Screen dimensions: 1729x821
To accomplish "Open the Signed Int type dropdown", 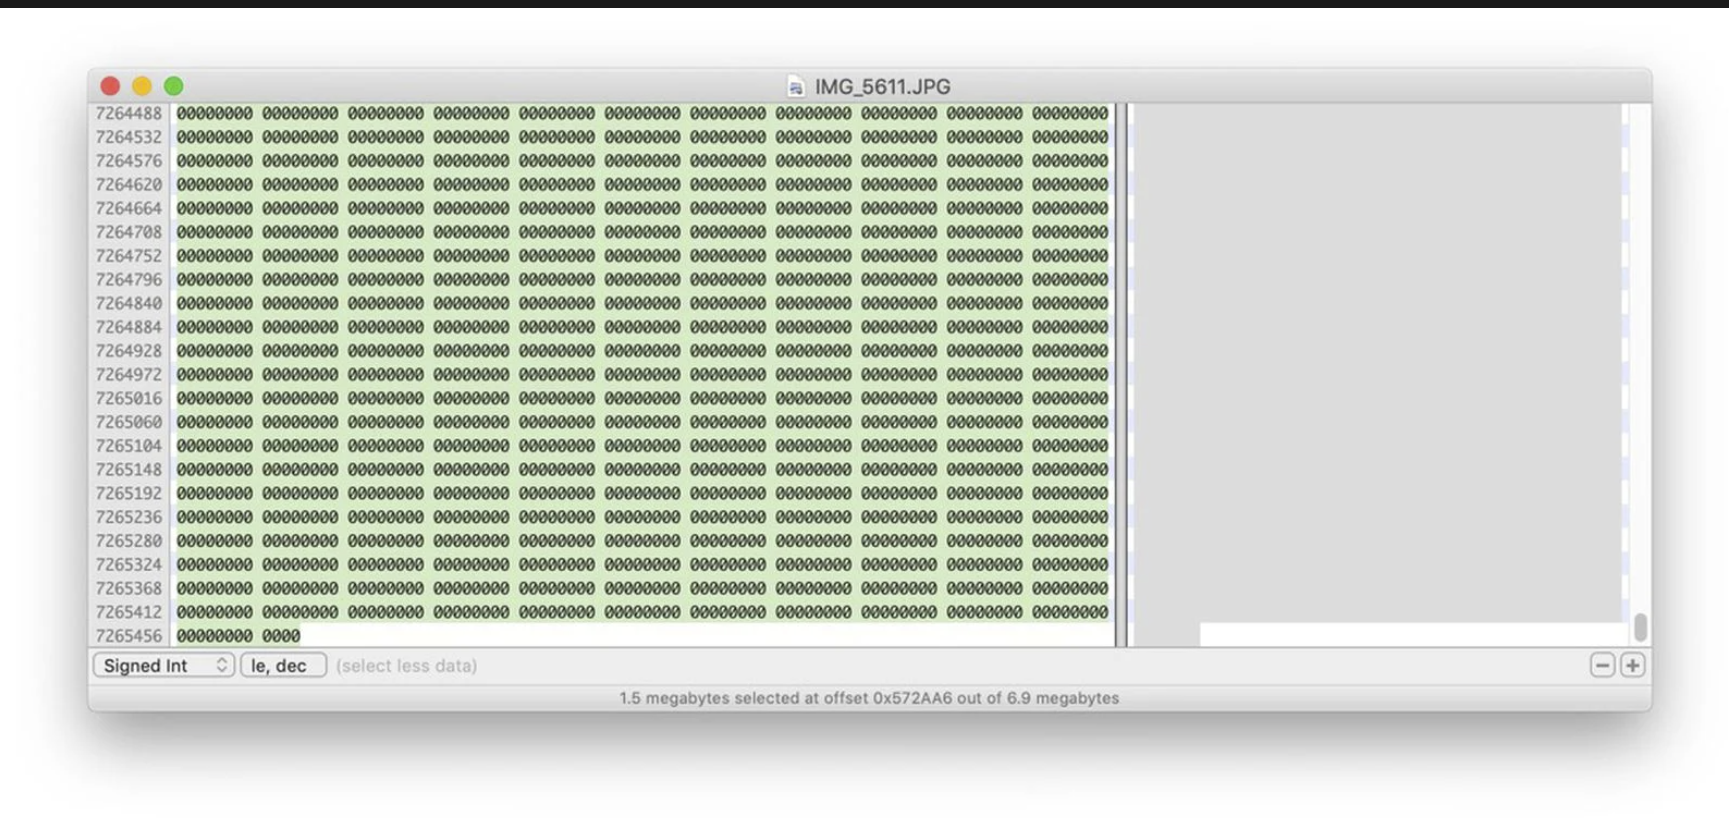I will click(x=163, y=666).
